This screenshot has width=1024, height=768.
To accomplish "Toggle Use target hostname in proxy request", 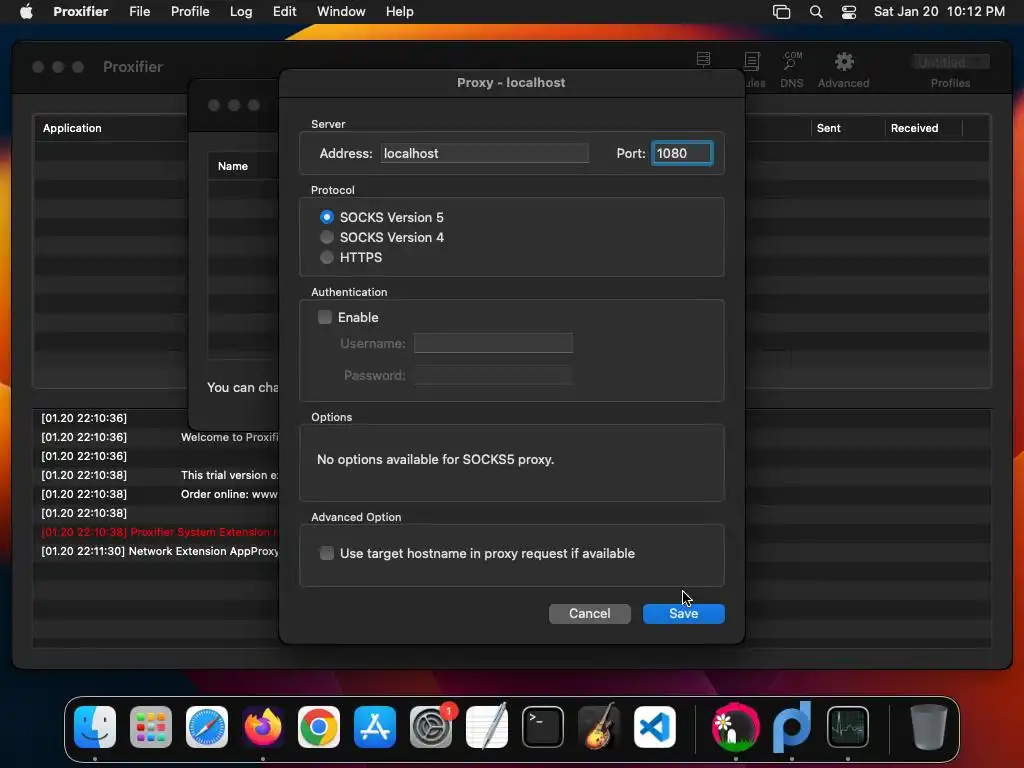I will [x=327, y=553].
